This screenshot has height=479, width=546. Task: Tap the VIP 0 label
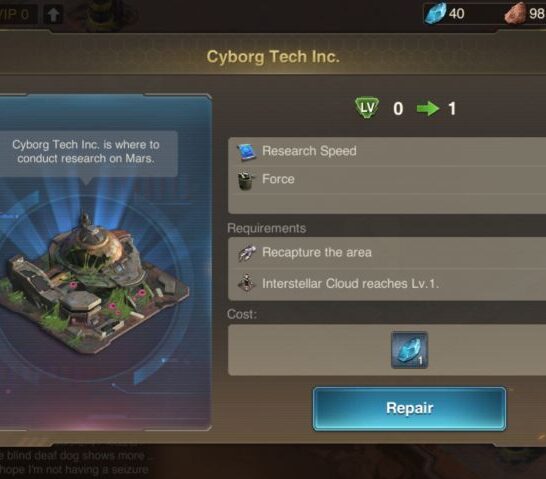coord(15,15)
